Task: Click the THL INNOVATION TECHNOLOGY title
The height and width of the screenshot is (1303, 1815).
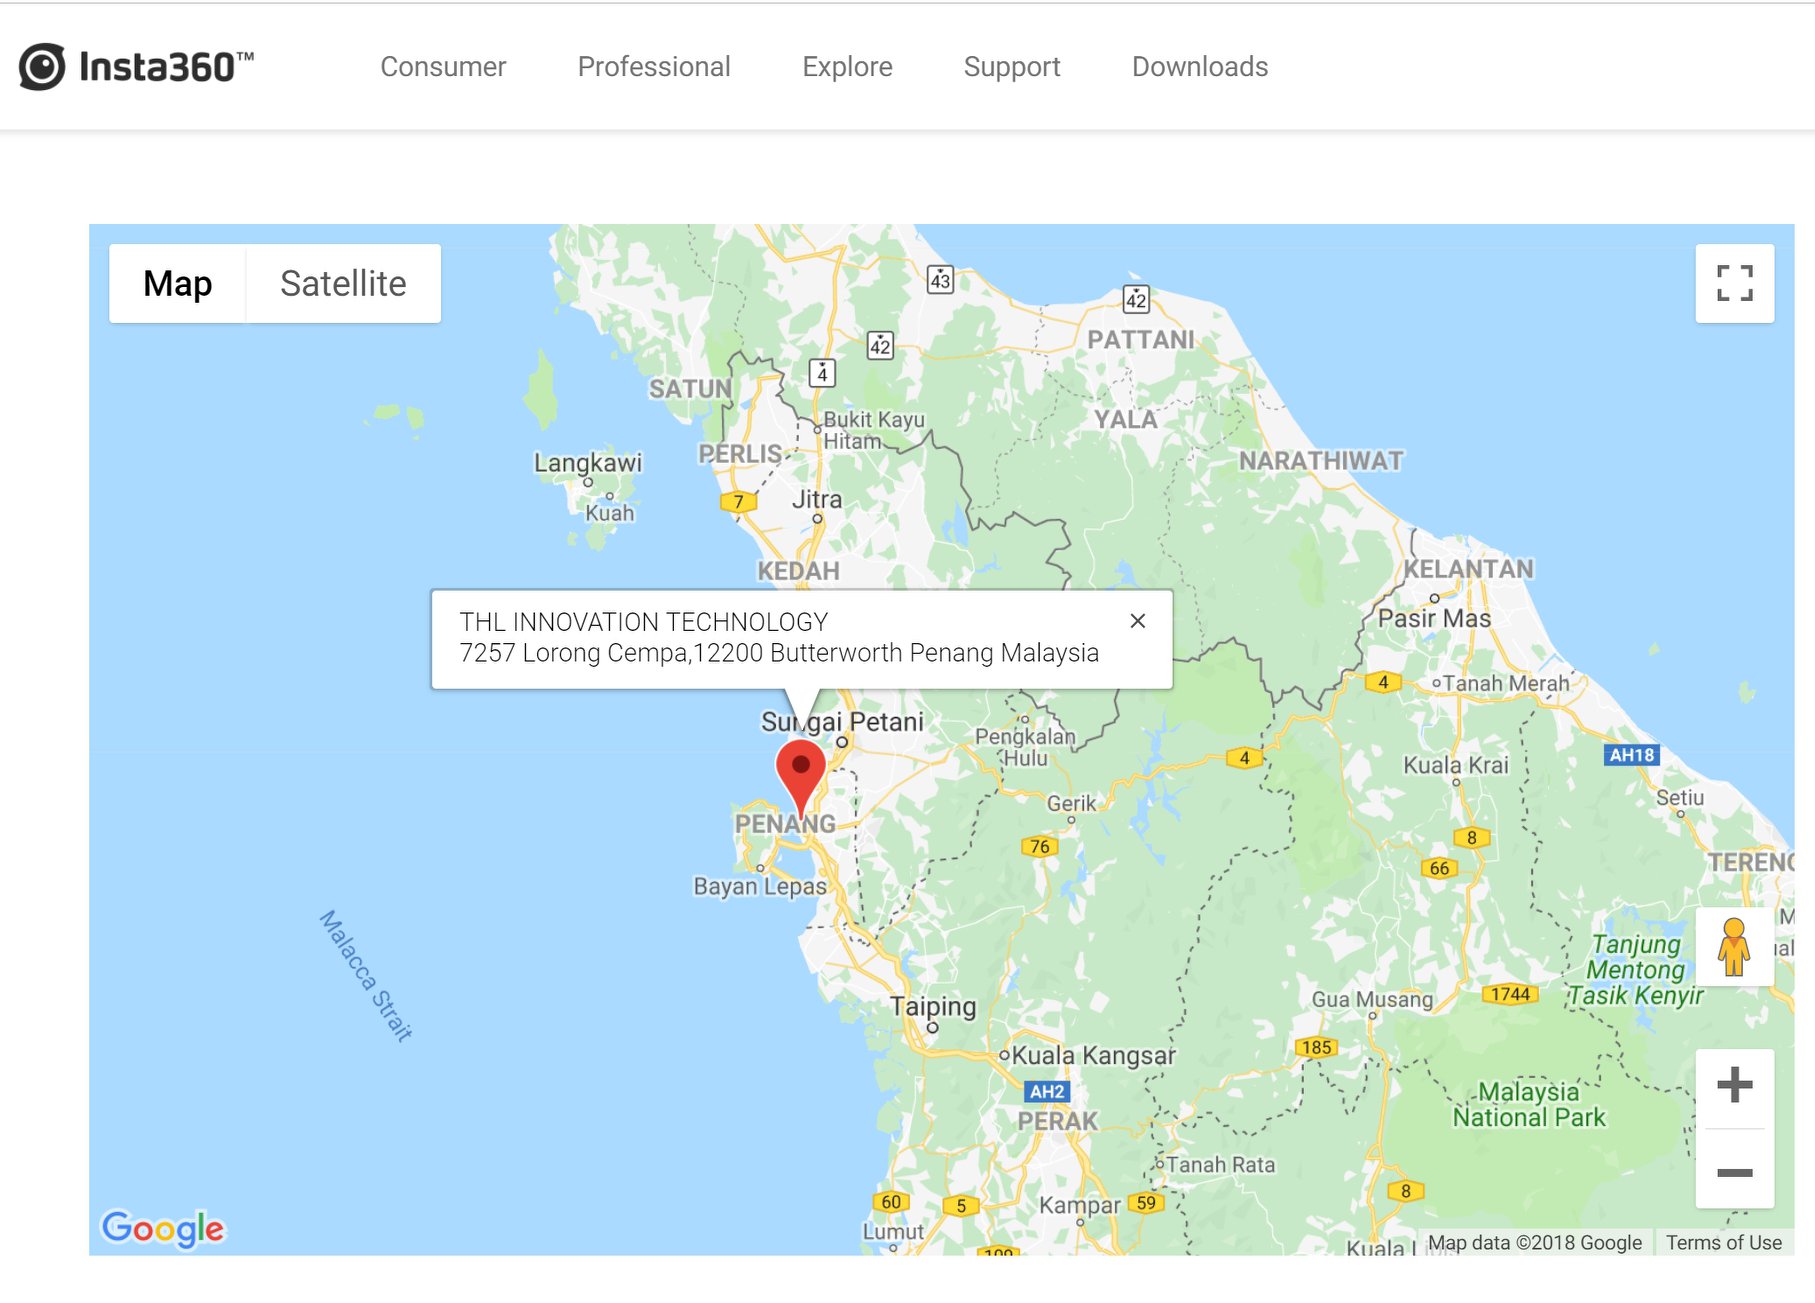Action: click(643, 622)
